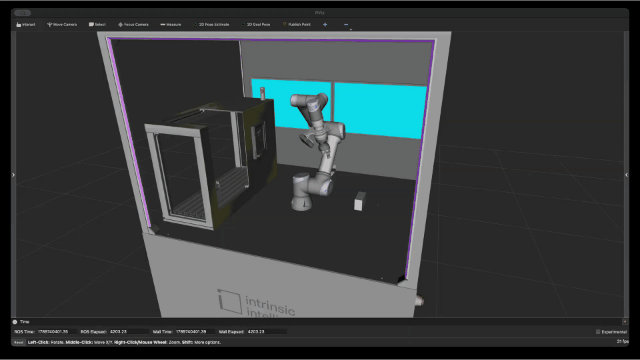Click the Reset button

[18, 342]
